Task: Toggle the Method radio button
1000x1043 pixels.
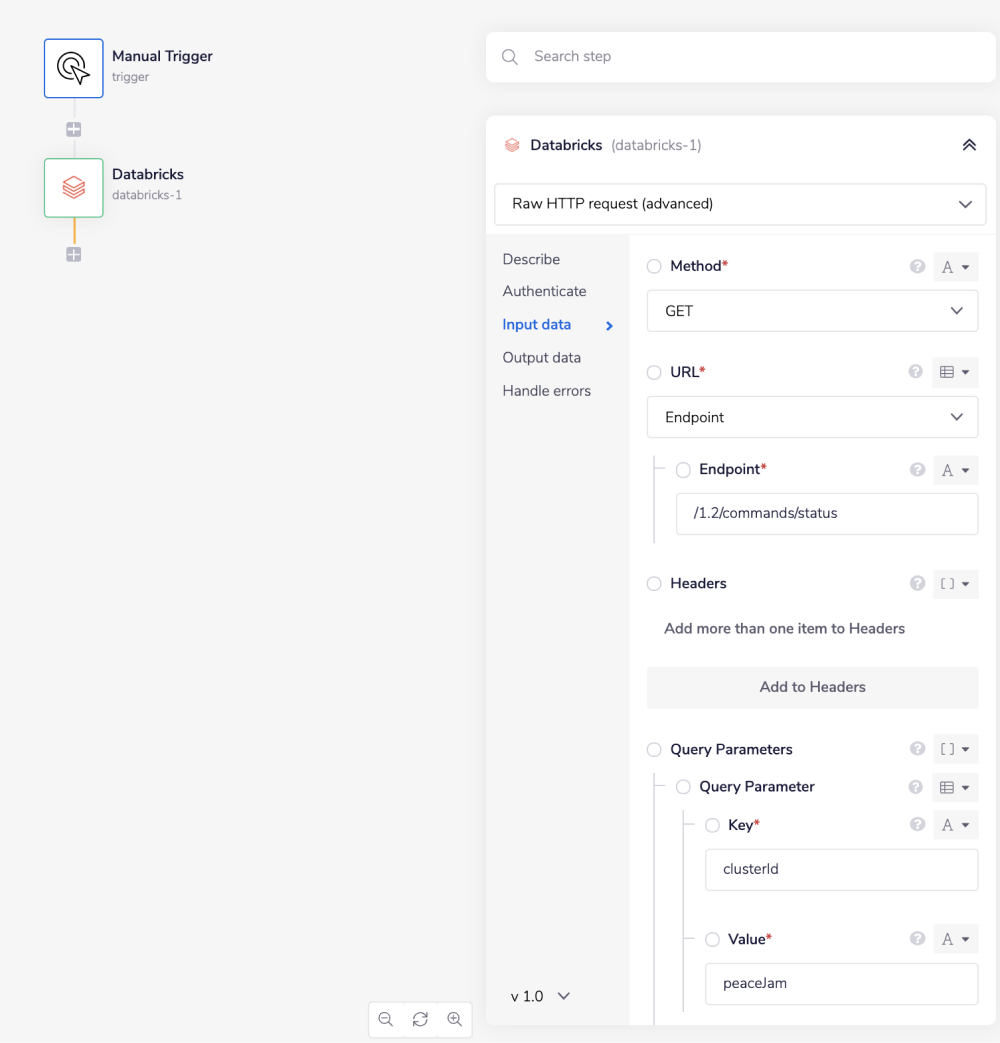Action: pos(654,267)
